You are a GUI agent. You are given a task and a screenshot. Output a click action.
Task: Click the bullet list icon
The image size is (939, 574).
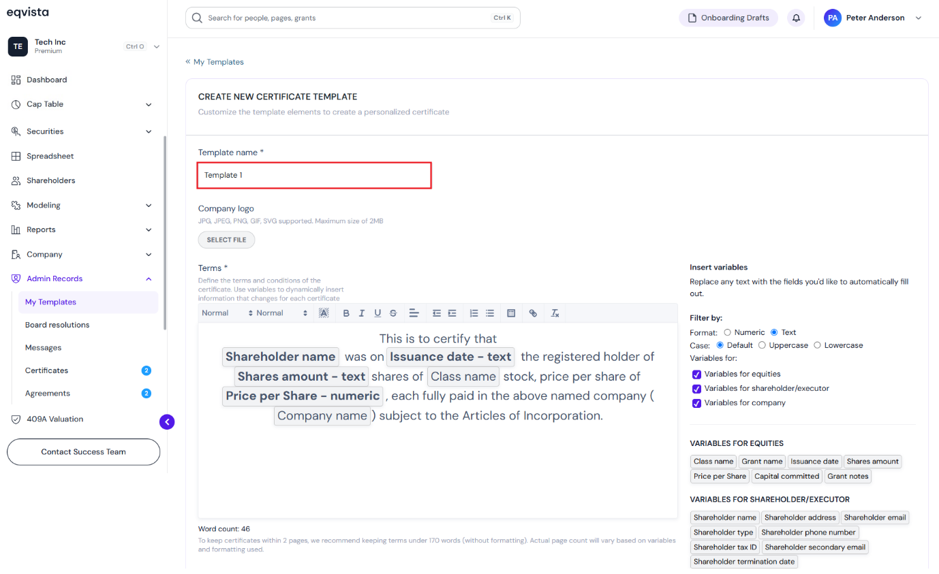(x=490, y=313)
